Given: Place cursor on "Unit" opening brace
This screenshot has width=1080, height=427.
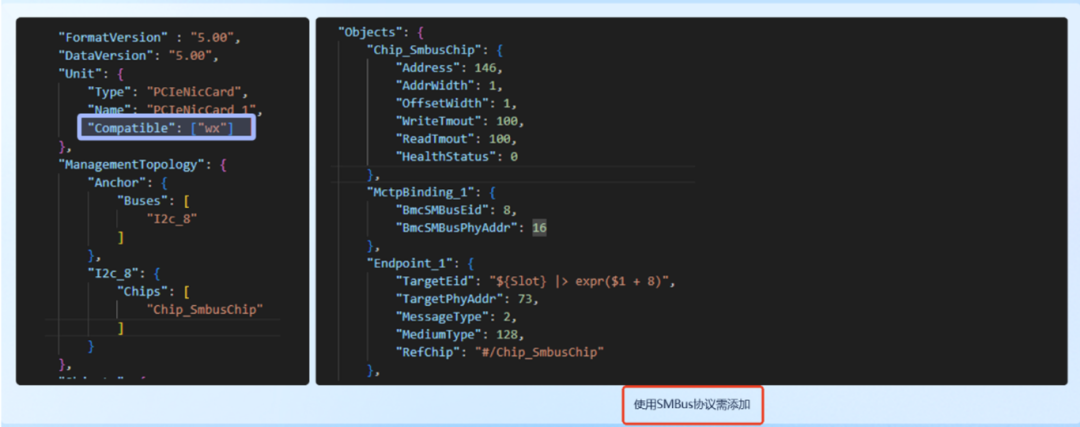Looking at the screenshot, I should (x=119, y=73).
